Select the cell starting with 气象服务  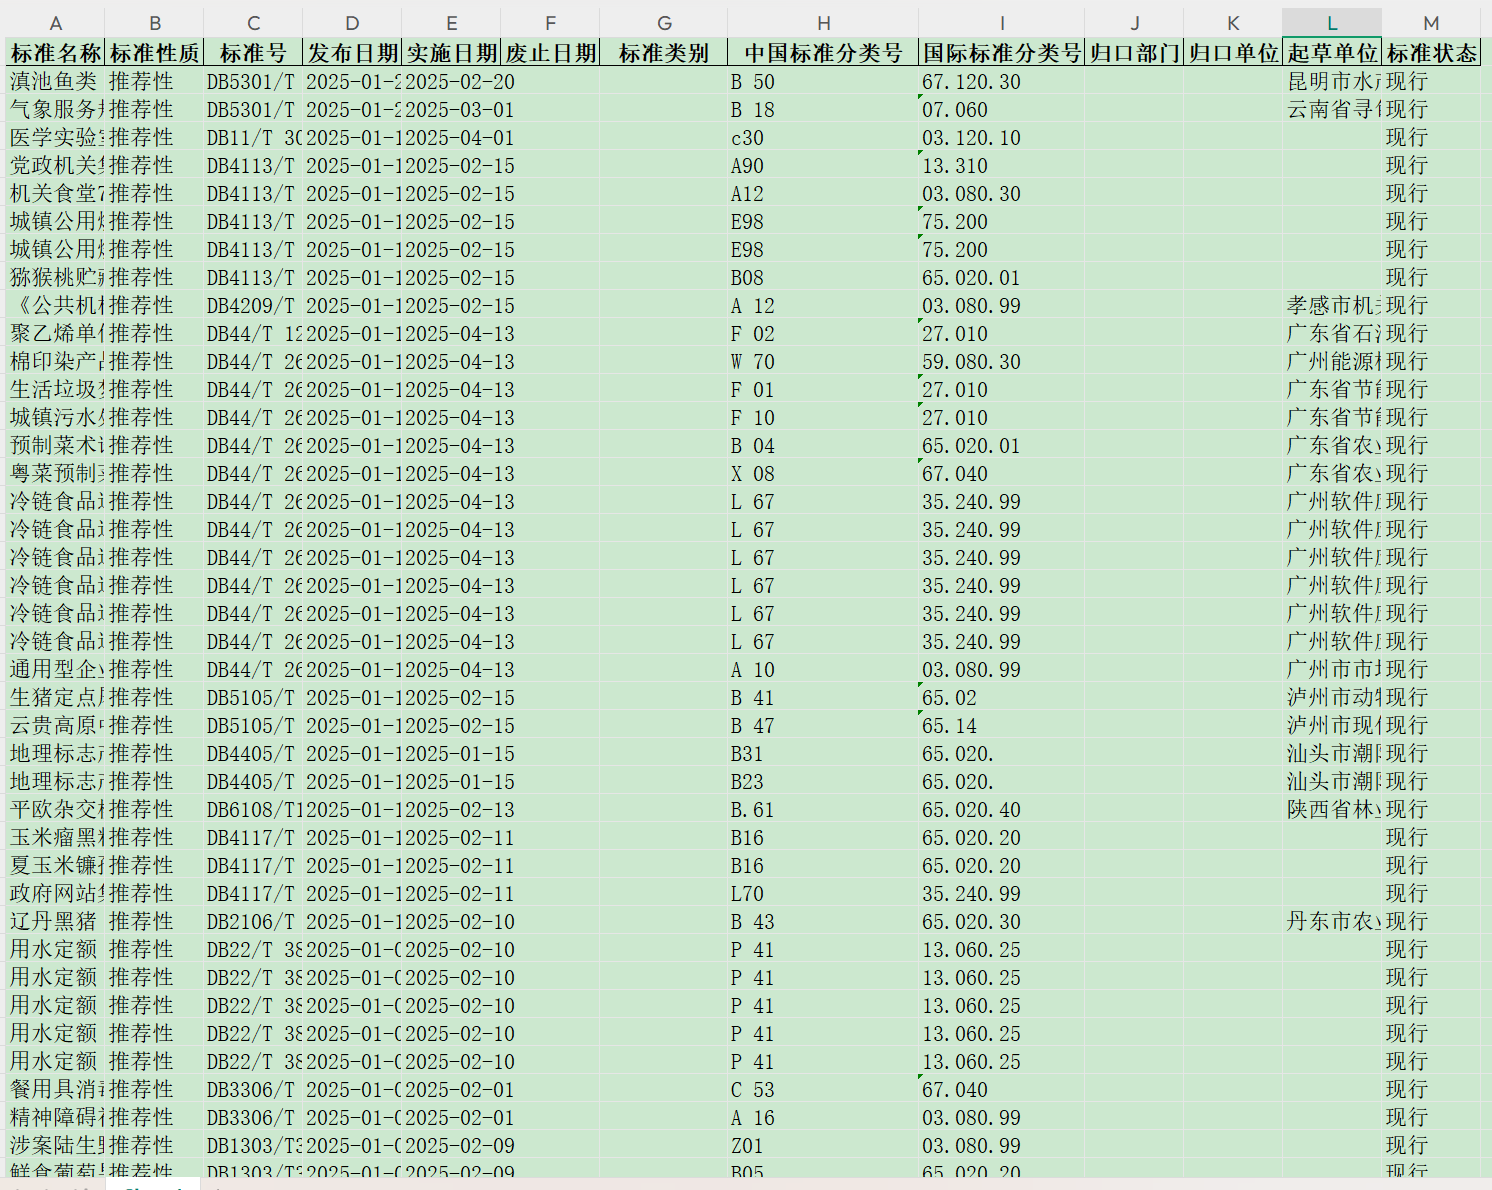pos(55,109)
